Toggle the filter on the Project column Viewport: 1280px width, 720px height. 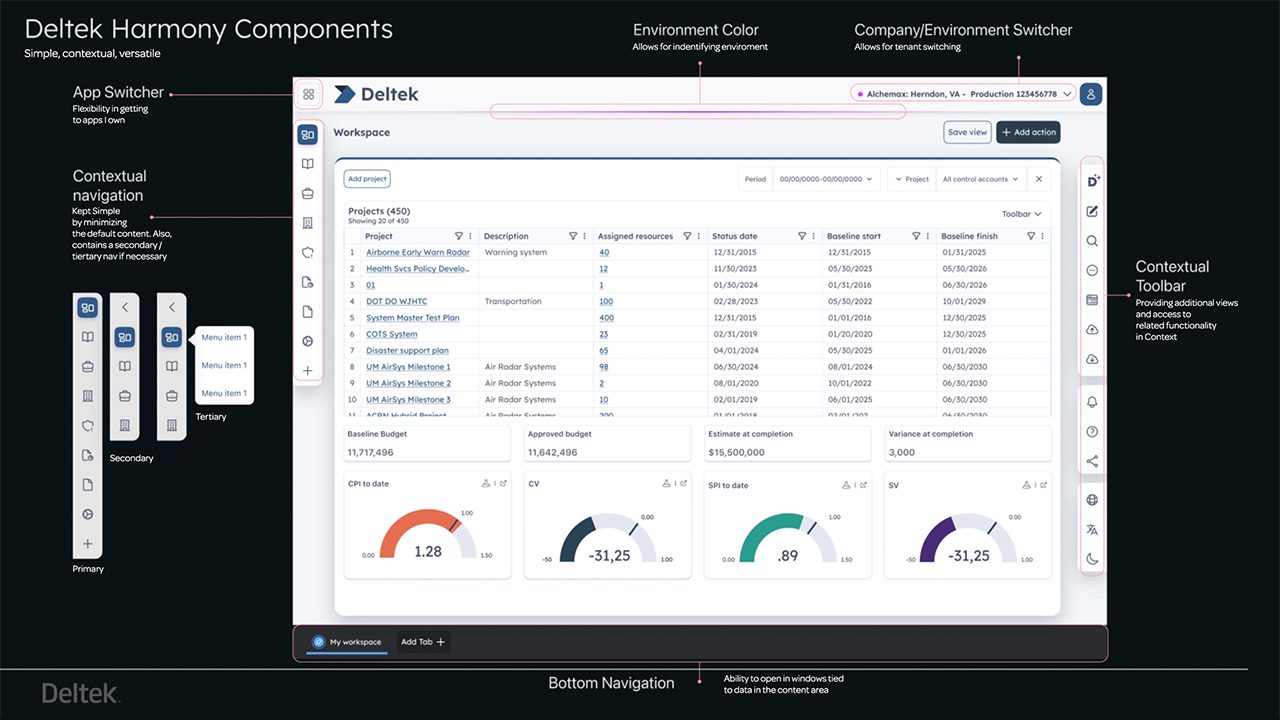[x=457, y=235]
